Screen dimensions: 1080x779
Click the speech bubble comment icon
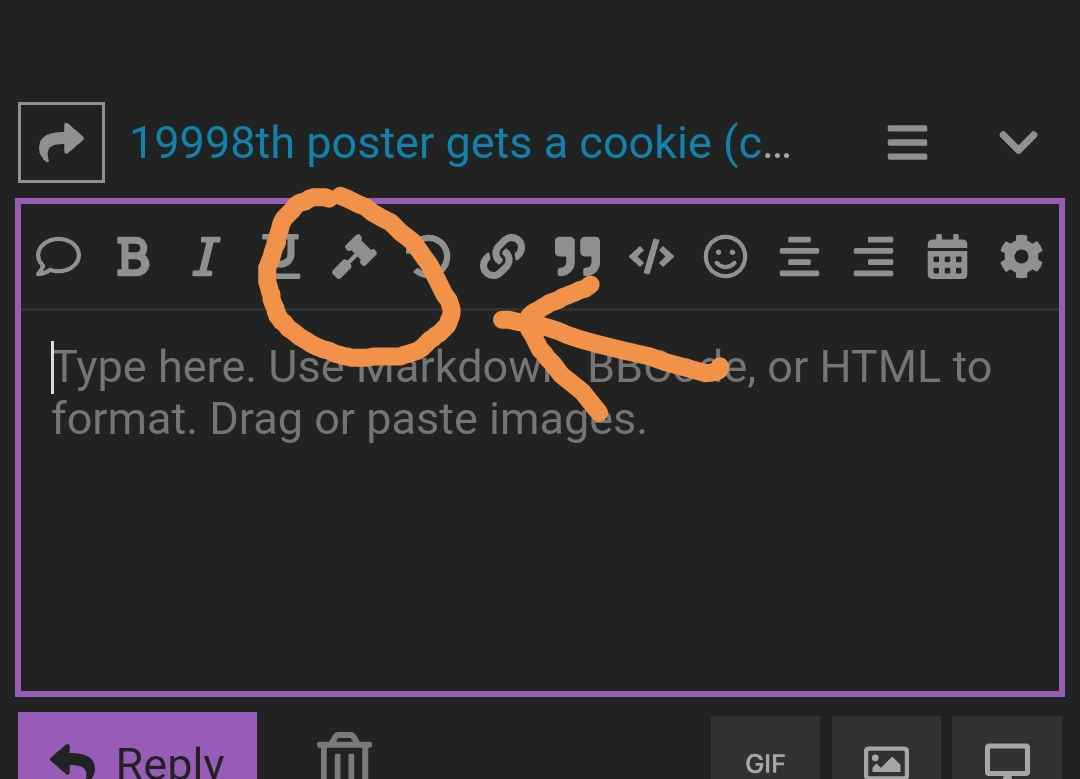coord(59,257)
